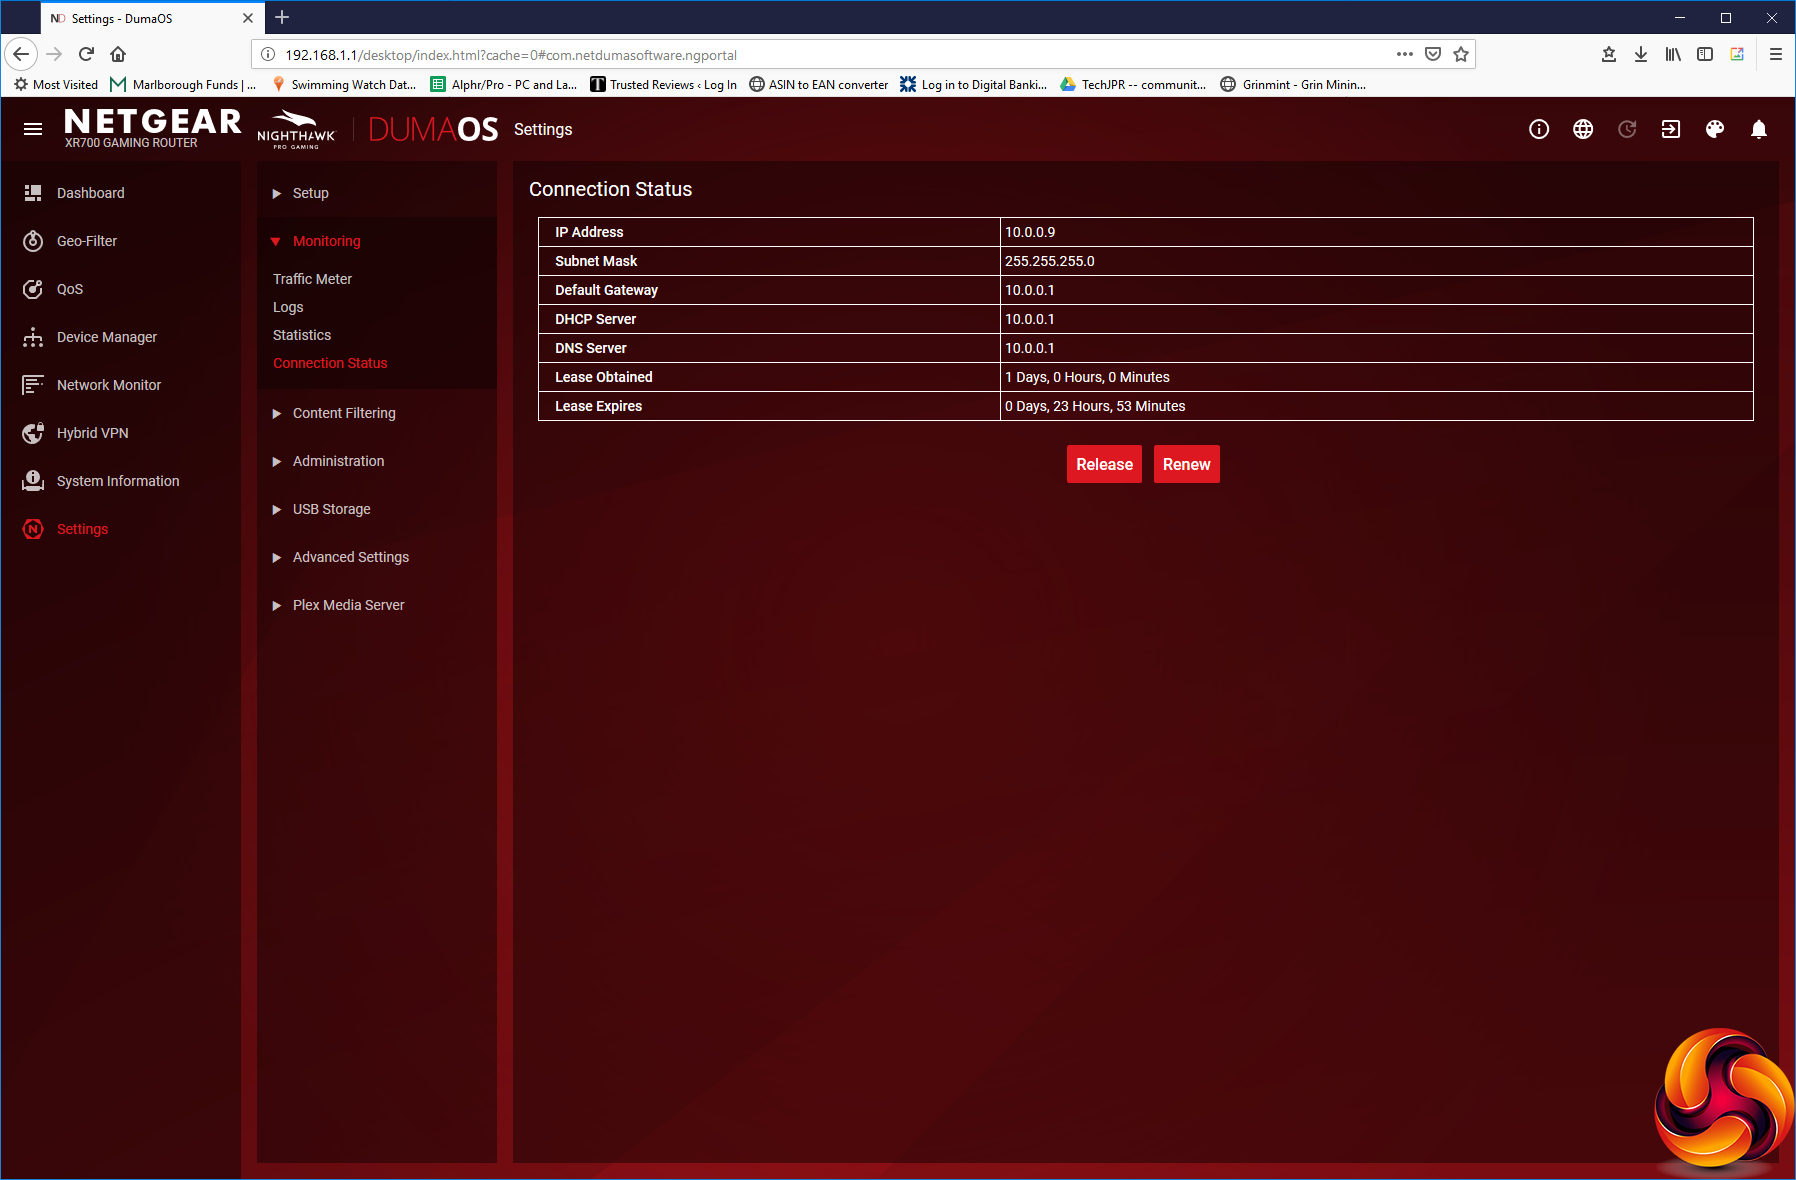The width and height of the screenshot is (1796, 1180).
Task: Click the Network Monitor sidebar icon
Action: (x=33, y=385)
